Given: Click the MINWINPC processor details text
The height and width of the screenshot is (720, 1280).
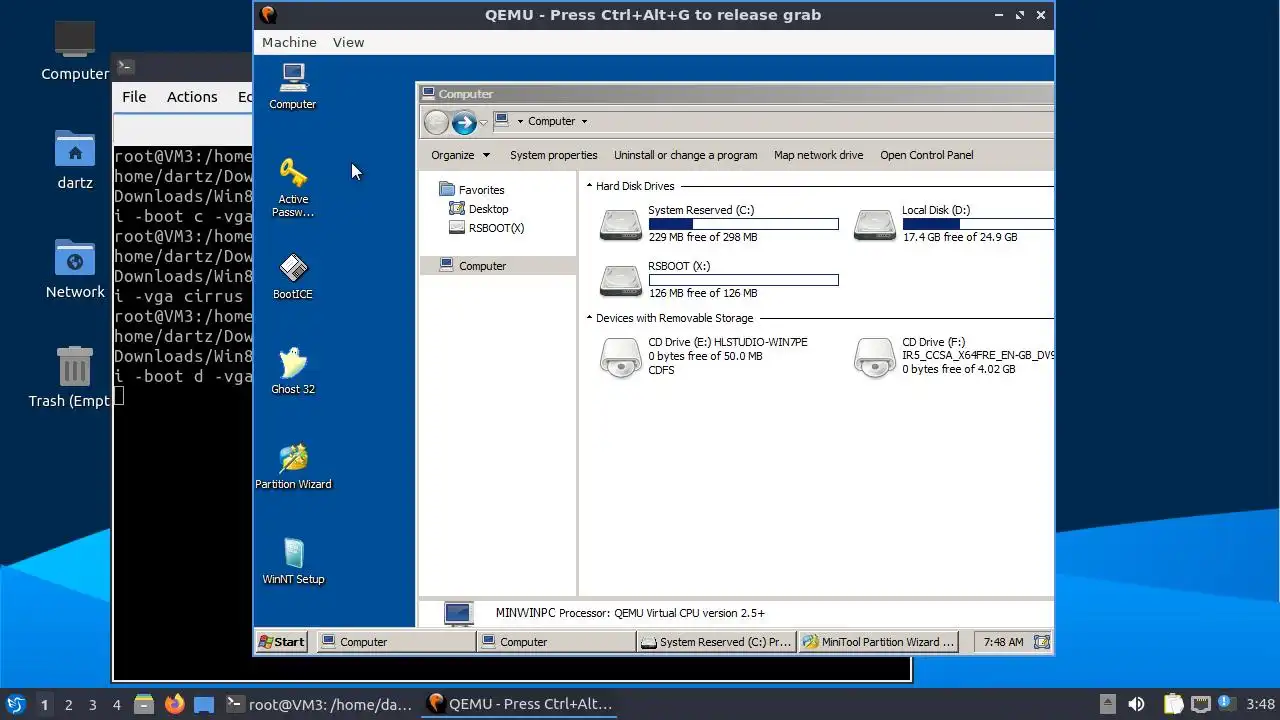Looking at the screenshot, I should 630,613.
